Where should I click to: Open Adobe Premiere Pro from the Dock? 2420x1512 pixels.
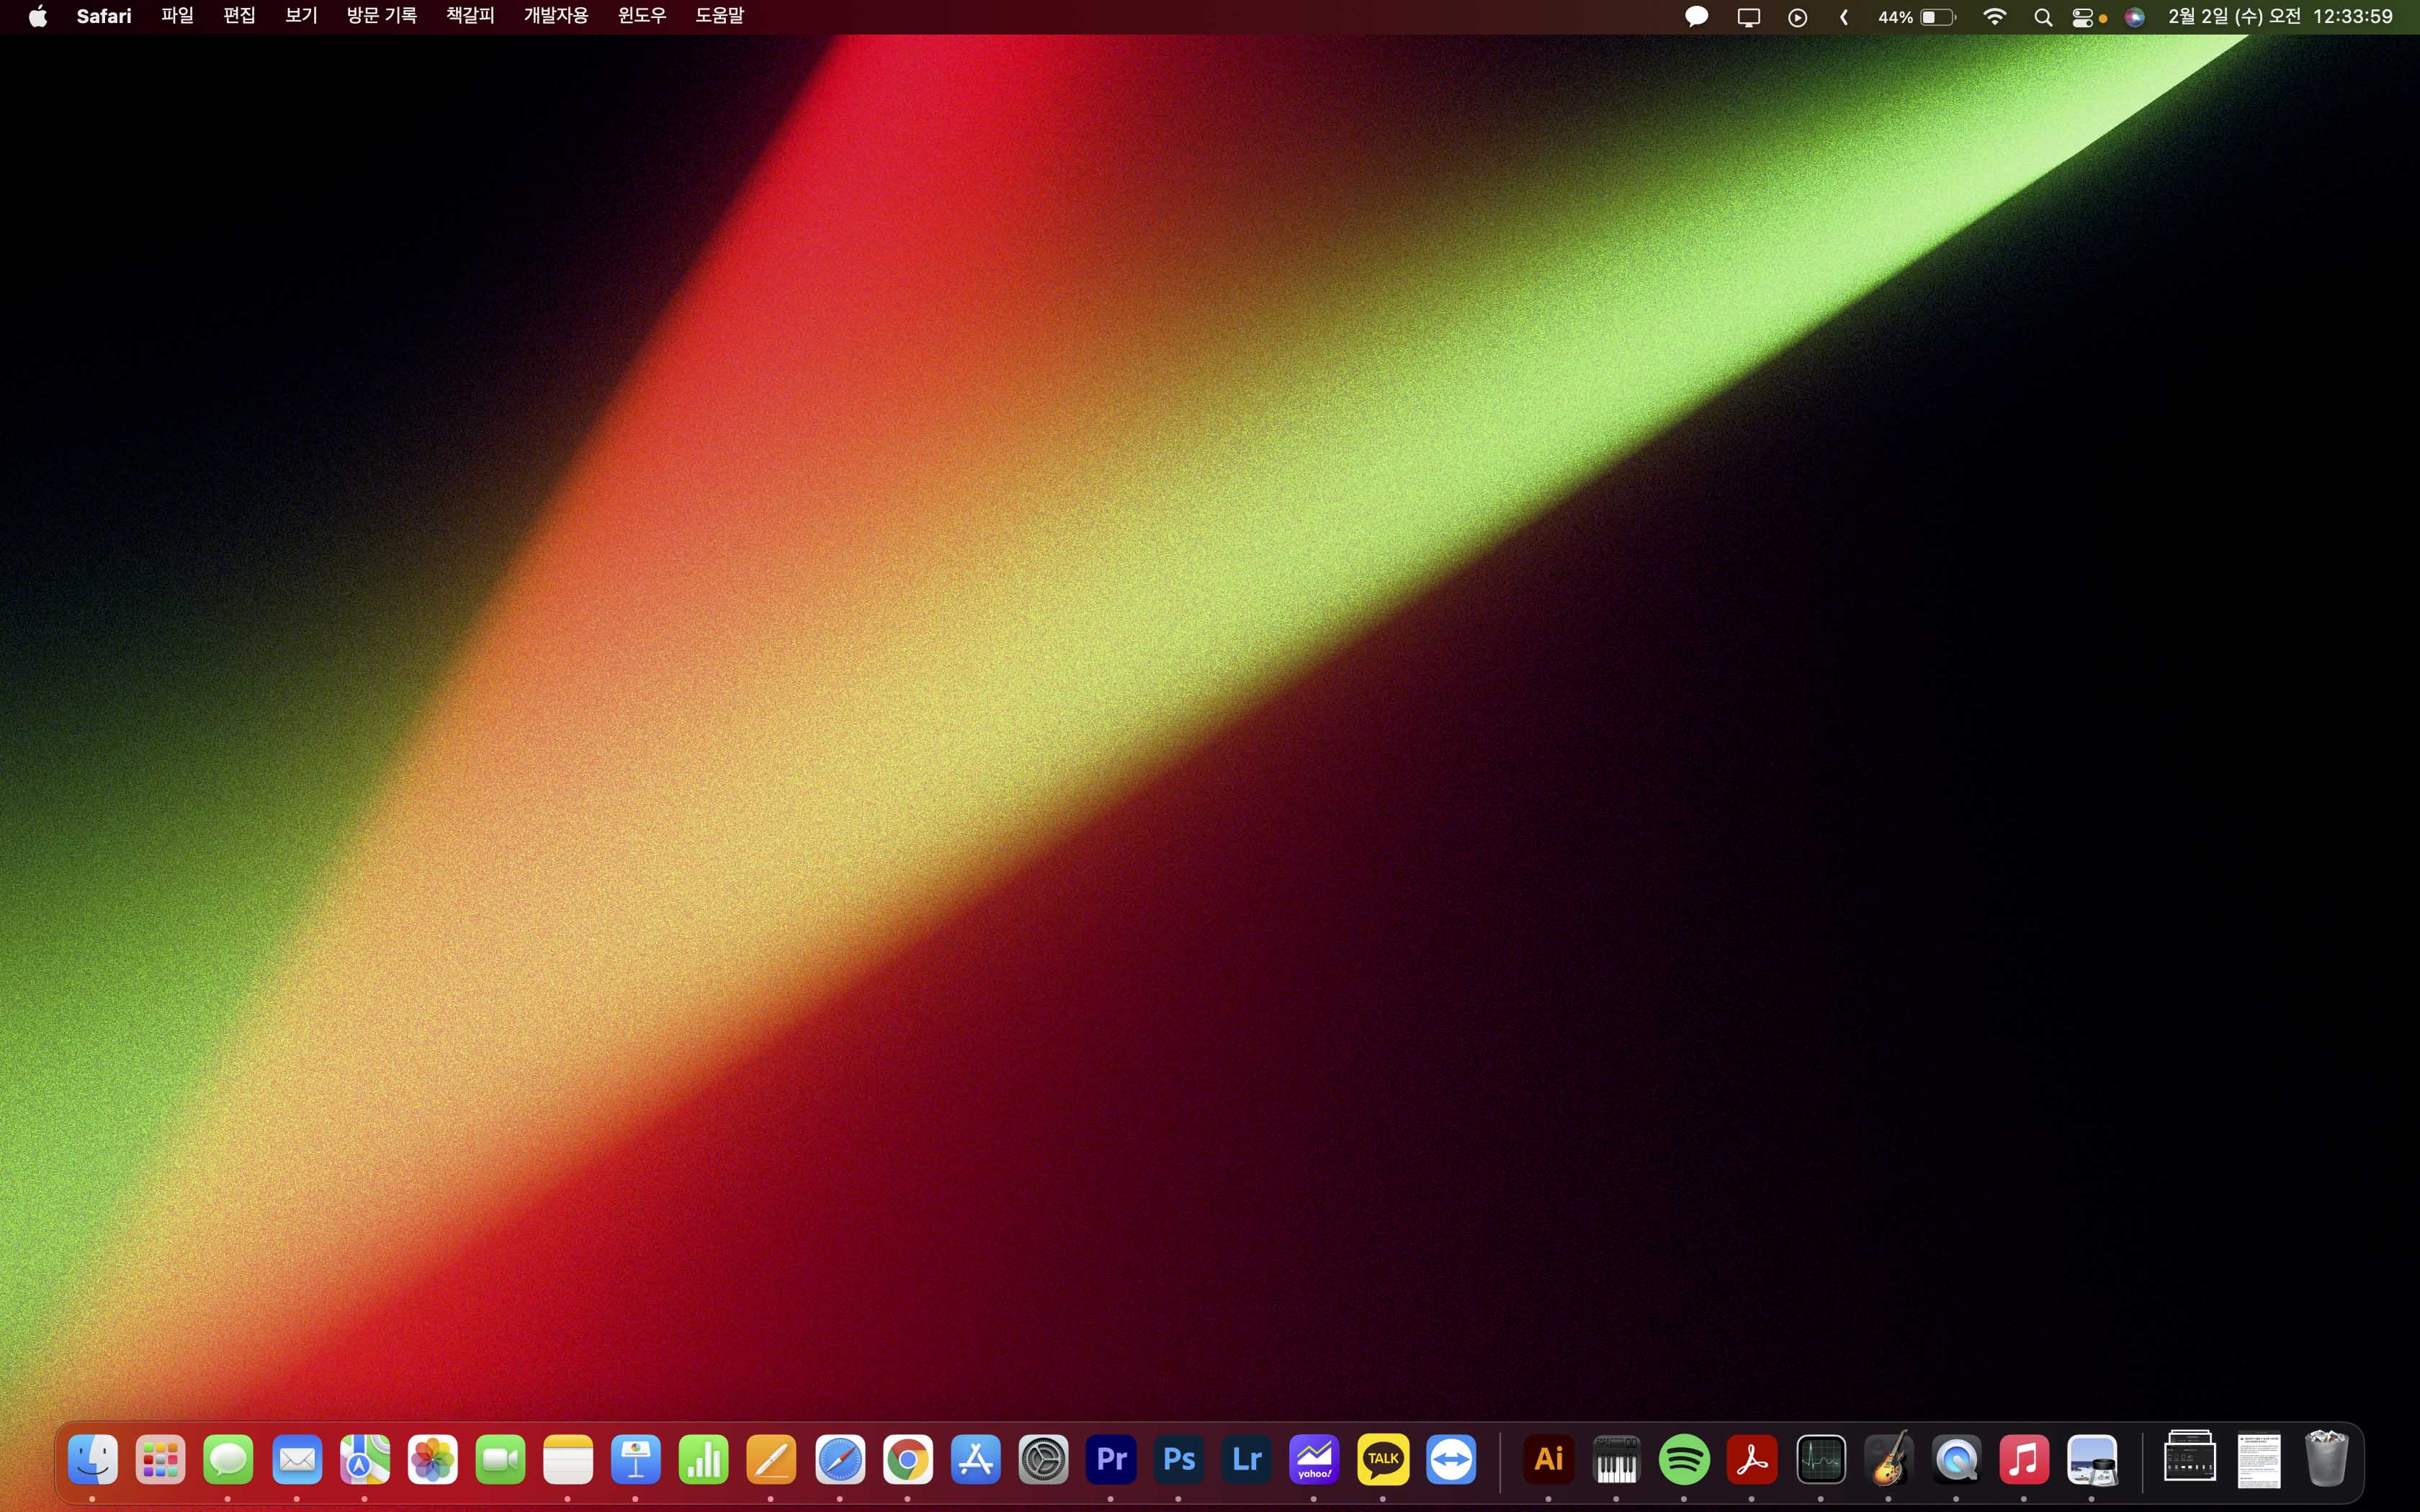coord(1111,1460)
